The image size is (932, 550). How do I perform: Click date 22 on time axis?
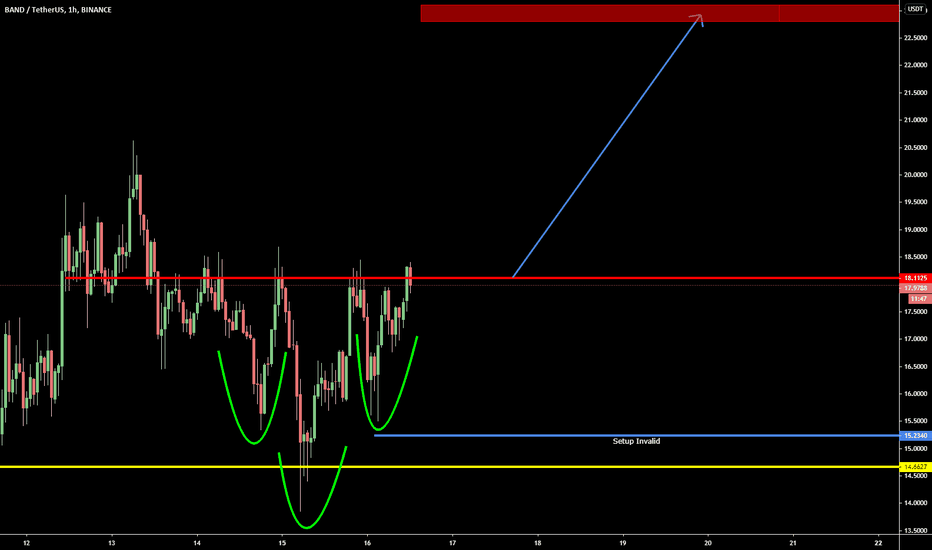pos(879,543)
